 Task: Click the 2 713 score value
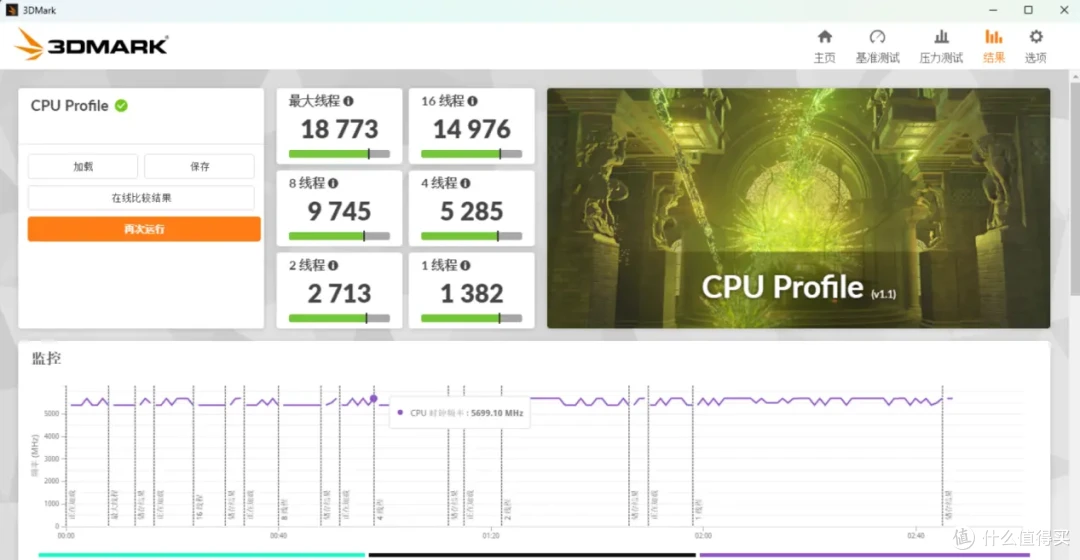[x=340, y=293]
